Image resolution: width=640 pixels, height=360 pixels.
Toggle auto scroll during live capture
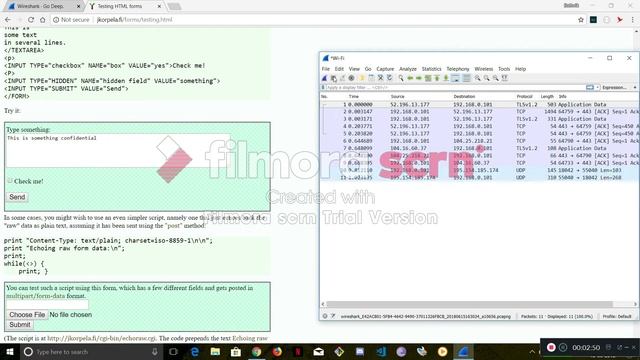click(456, 78)
